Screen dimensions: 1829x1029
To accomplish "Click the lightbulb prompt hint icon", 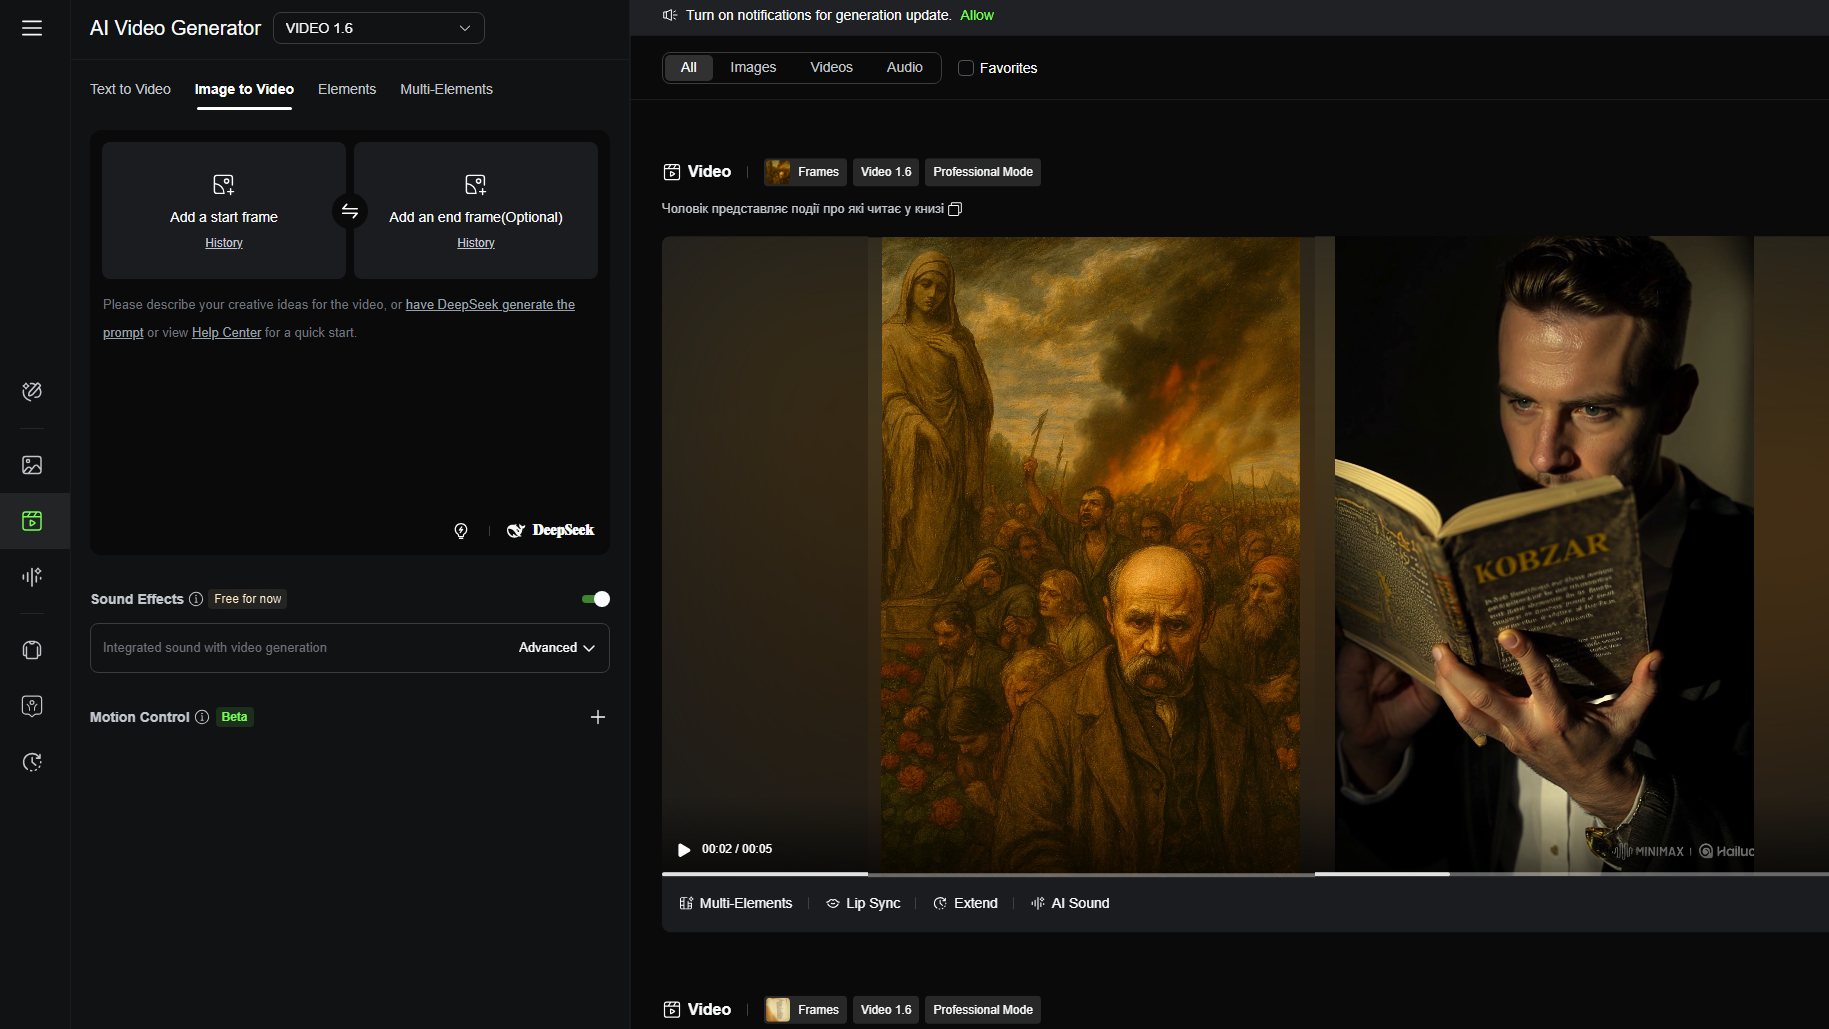I will [461, 531].
